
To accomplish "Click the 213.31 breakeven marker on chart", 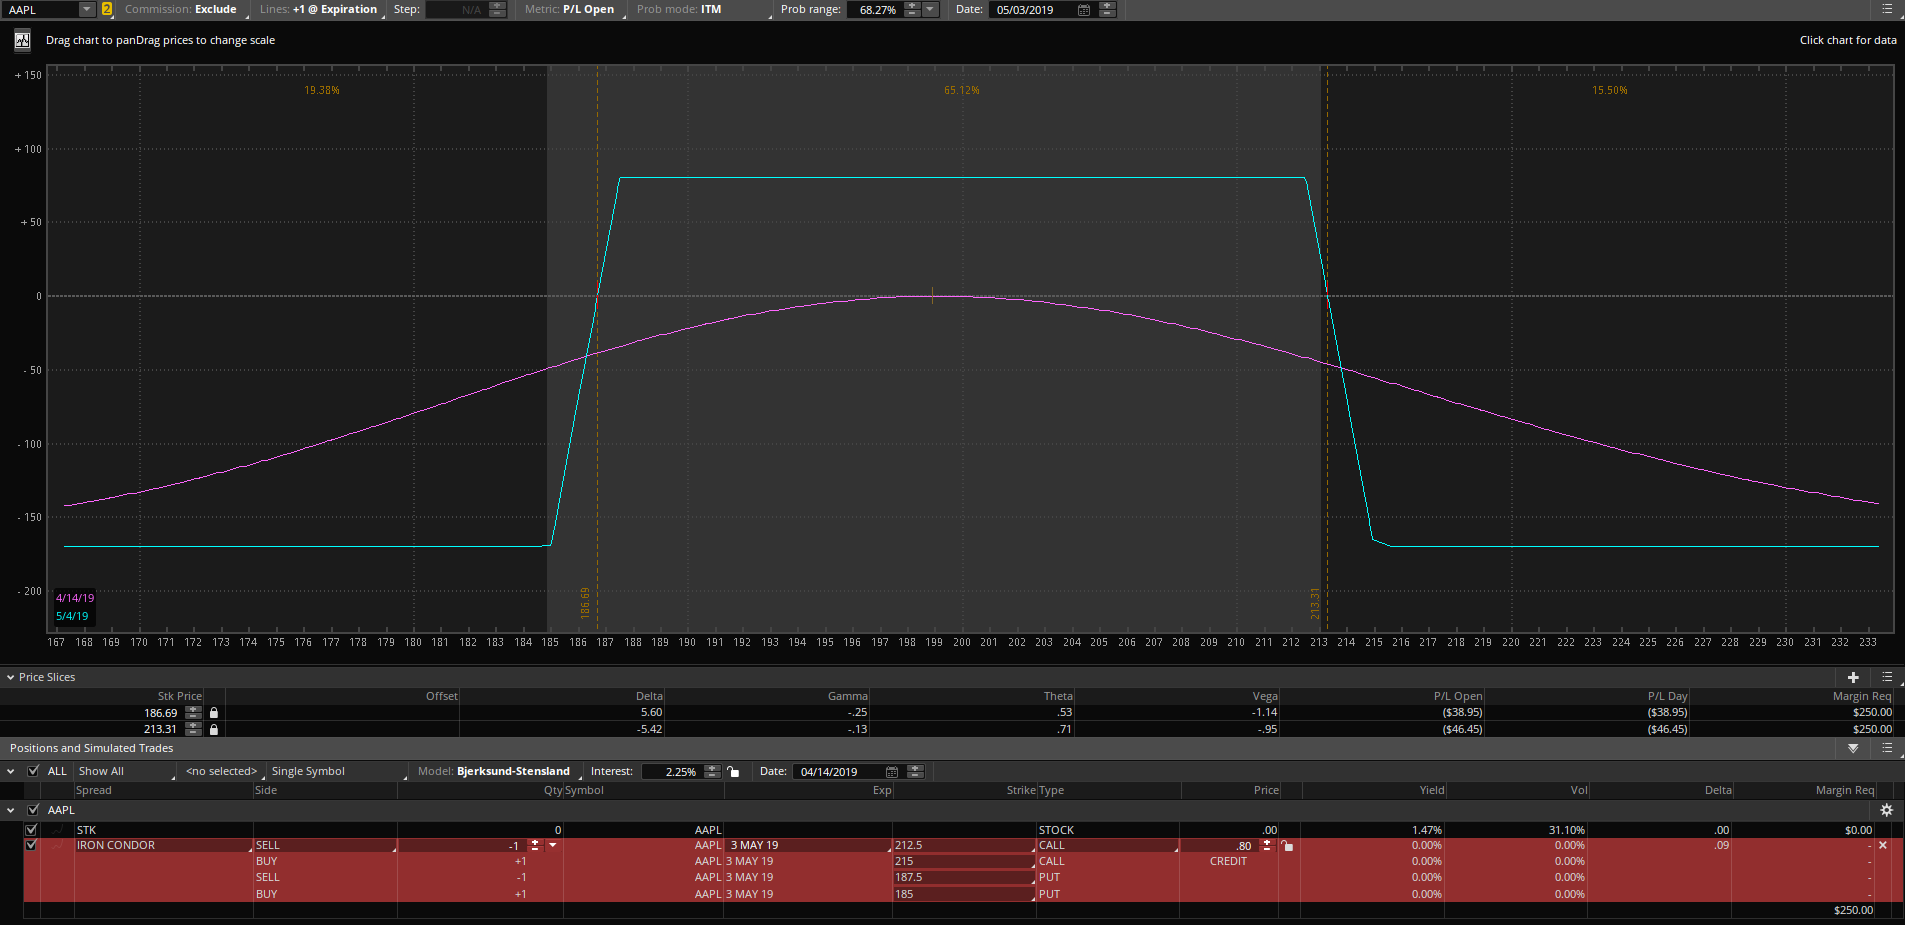I will pyautogui.click(x=1315, y=604).
